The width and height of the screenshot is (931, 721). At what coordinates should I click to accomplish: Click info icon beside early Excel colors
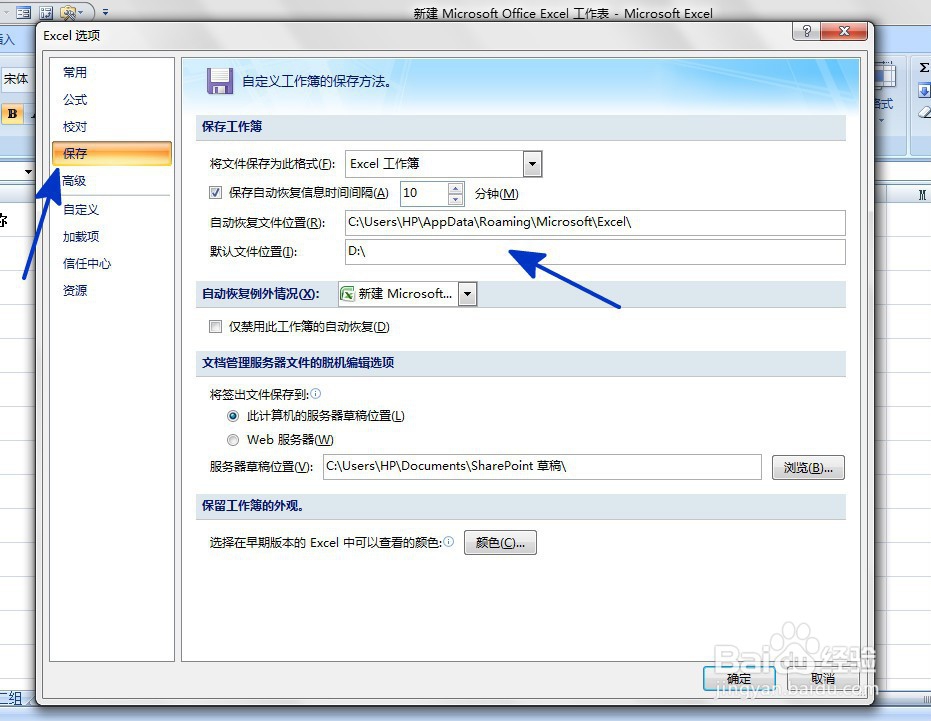tap(449, 541)
